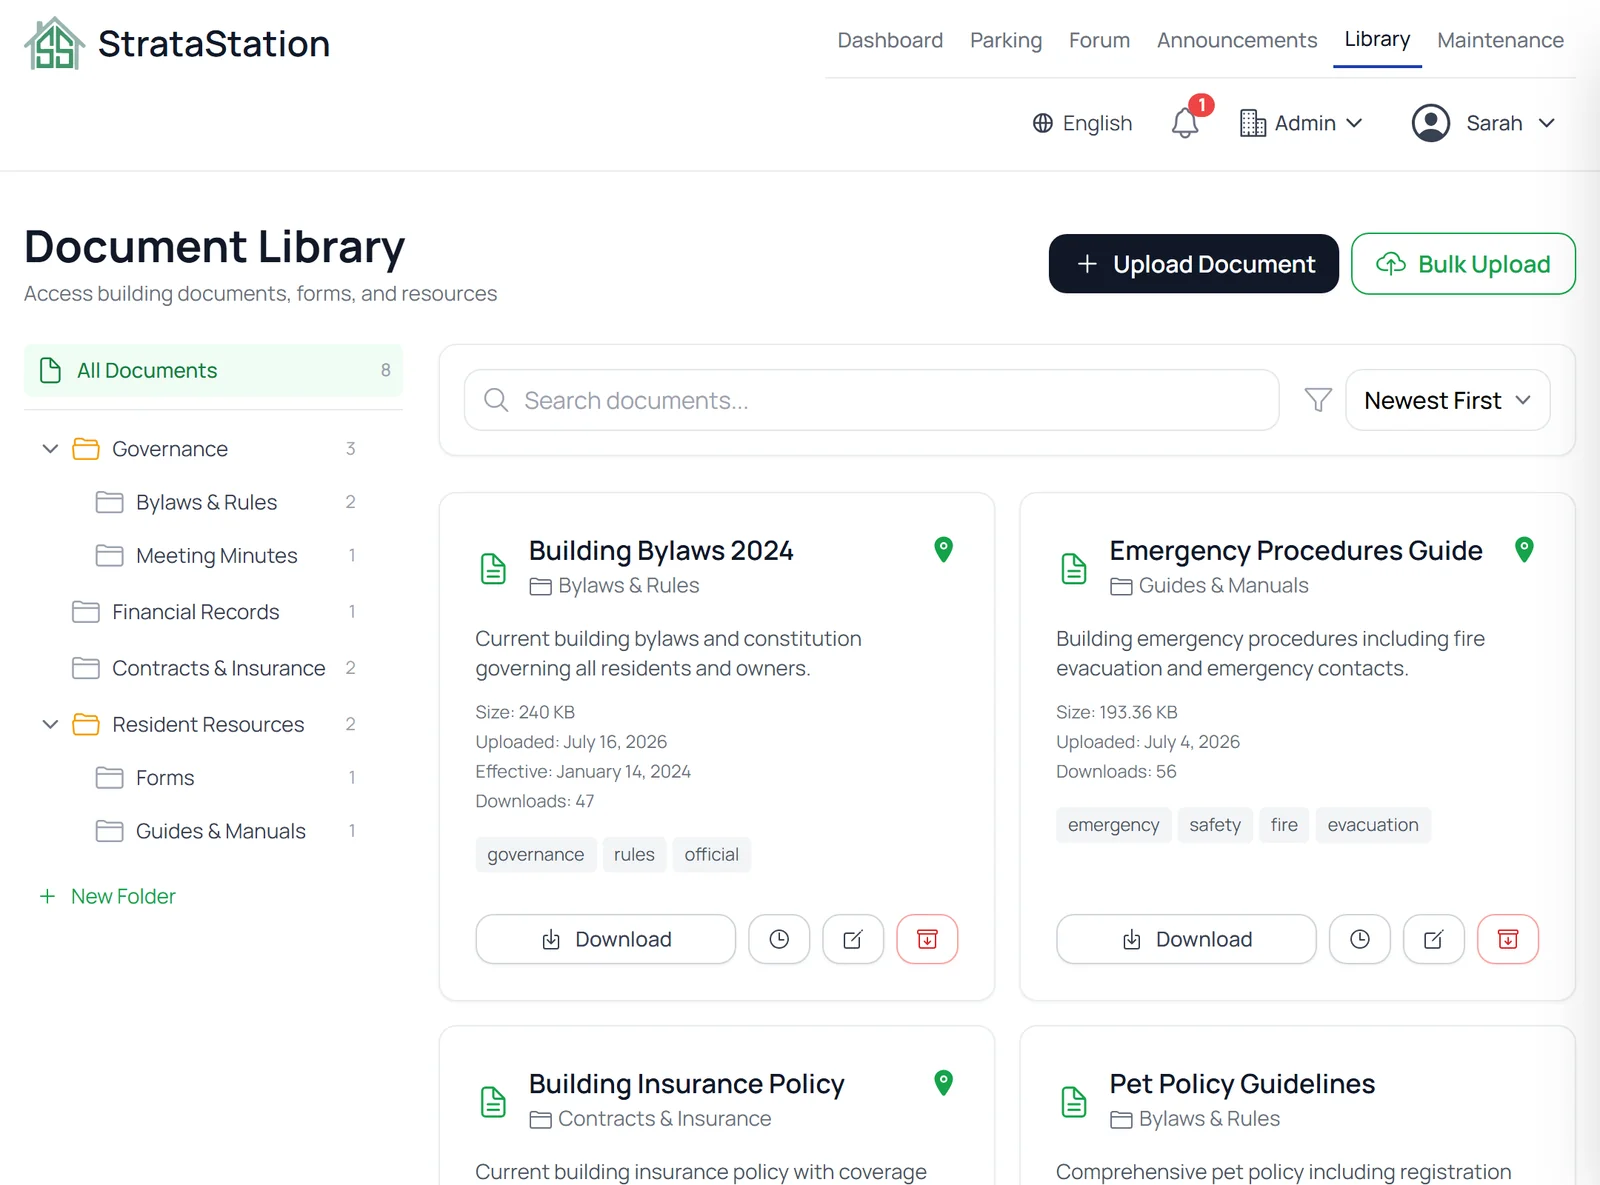1600x1185 pixels.
Task: Click the user avatar icon beside Sarah
Action: point(1431,123)
